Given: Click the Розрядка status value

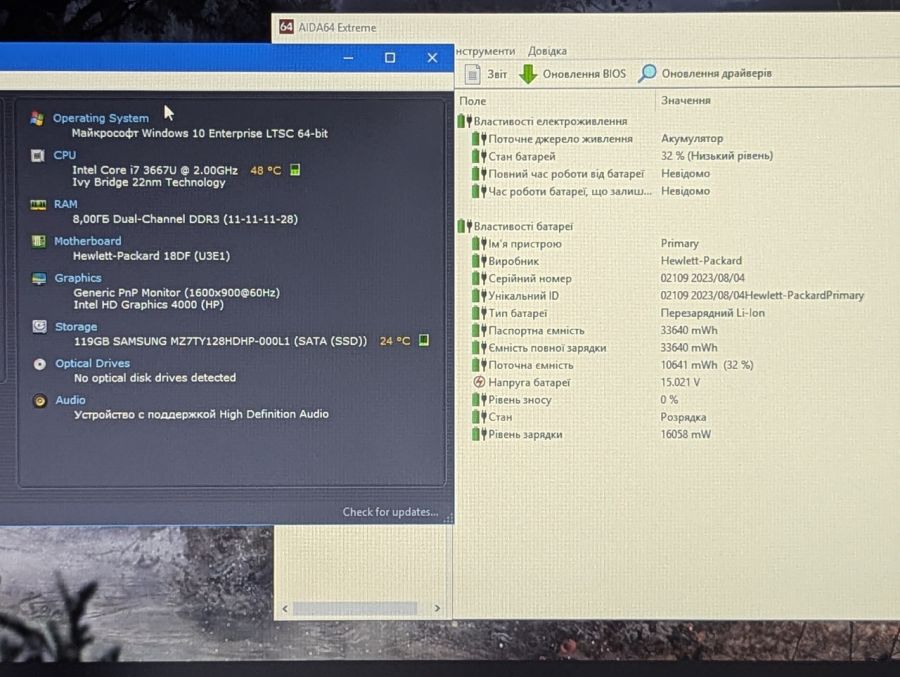Looking at the screenshot, I should [x=683, y=417].
